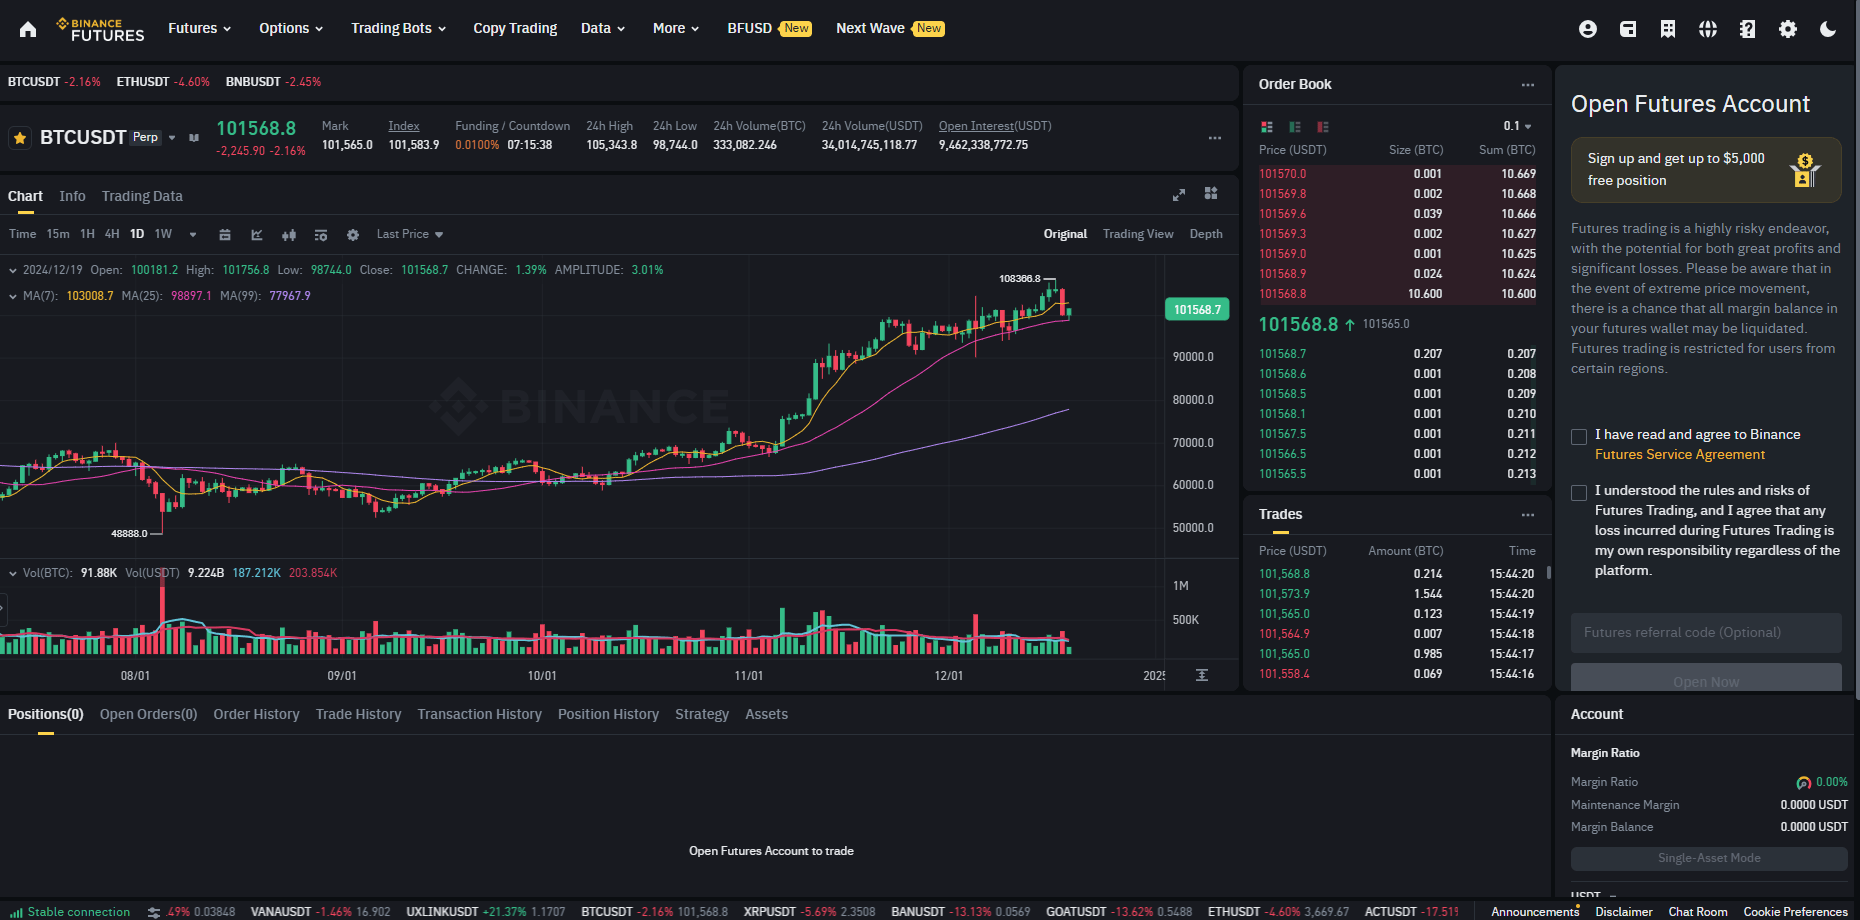This screenshot has height=920, width=1860.
Task: Select the 4H interval
Action: click(x=112, y=234)
